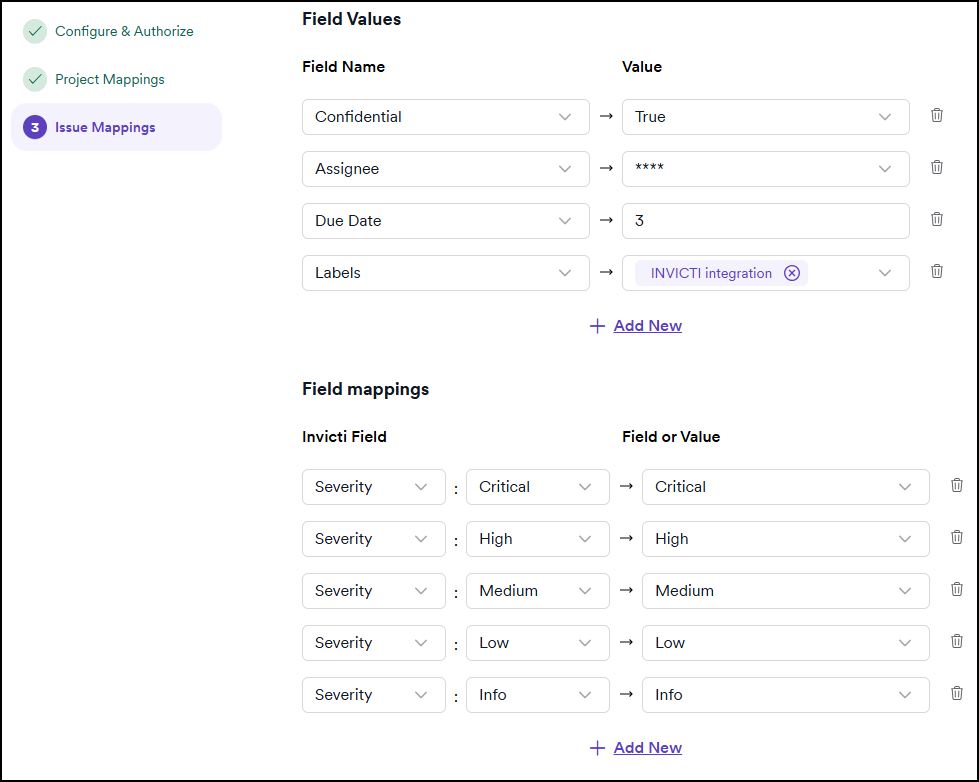Click the checkmark next to Project Mappings

35,79
